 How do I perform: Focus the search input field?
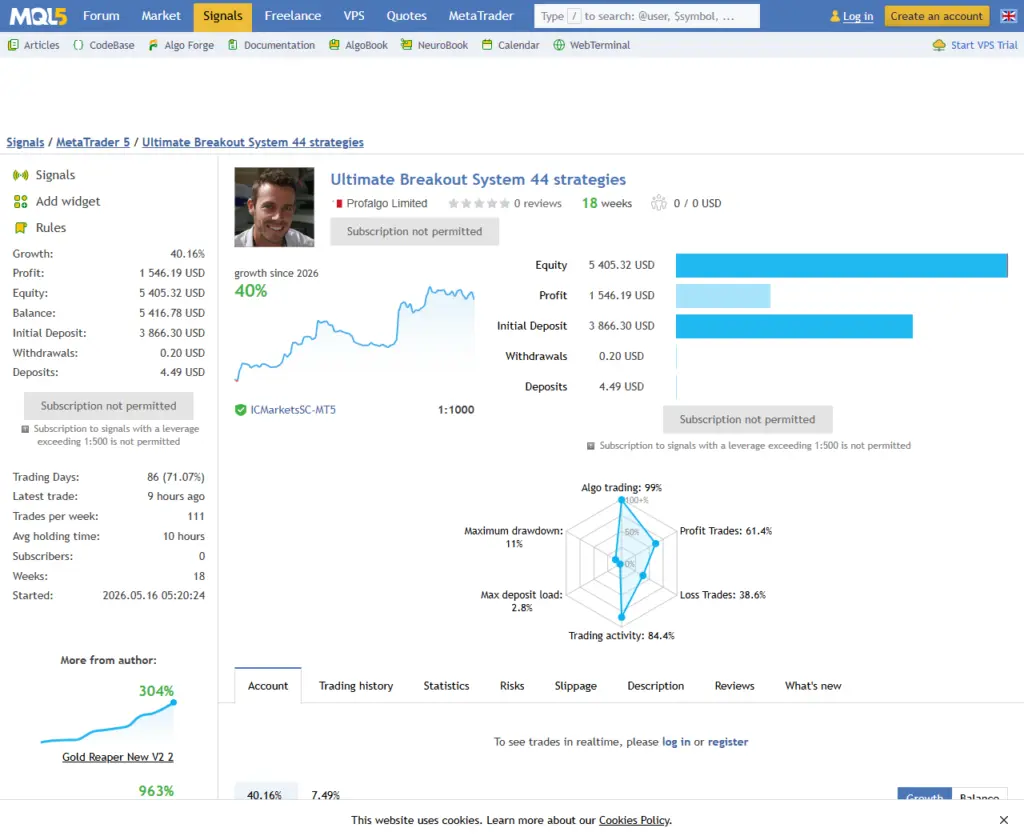pyautogui.click(x=647, y=16)
